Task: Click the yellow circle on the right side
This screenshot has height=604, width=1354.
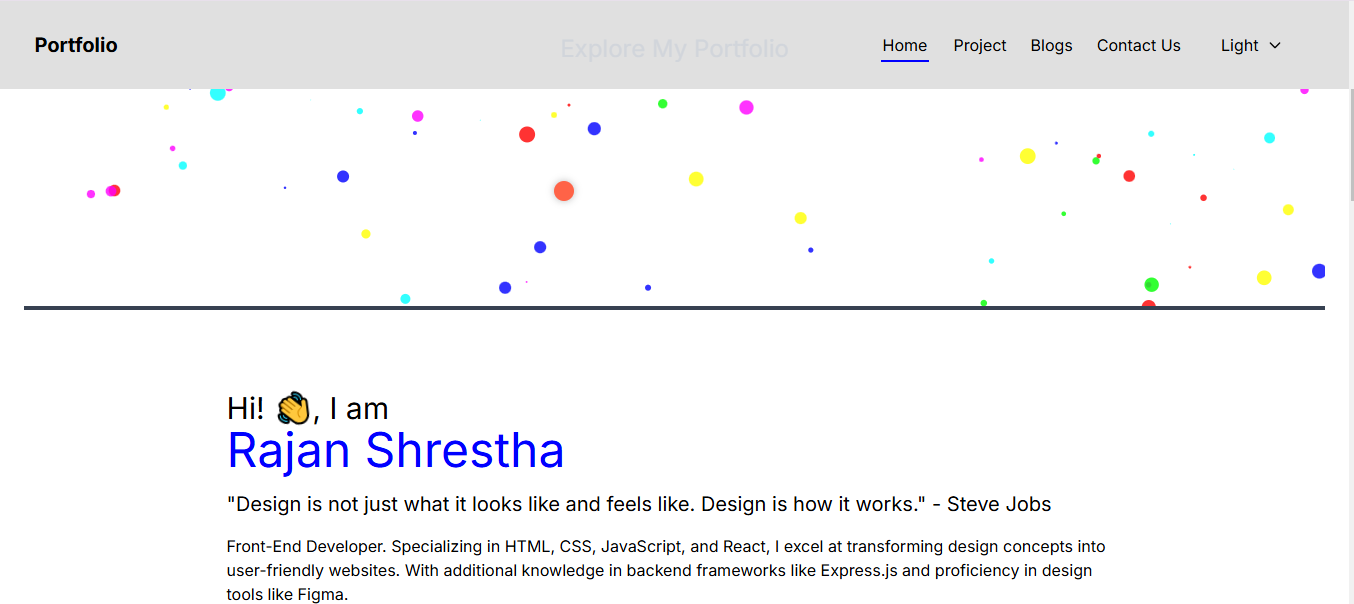Action: click(1026, 156)
